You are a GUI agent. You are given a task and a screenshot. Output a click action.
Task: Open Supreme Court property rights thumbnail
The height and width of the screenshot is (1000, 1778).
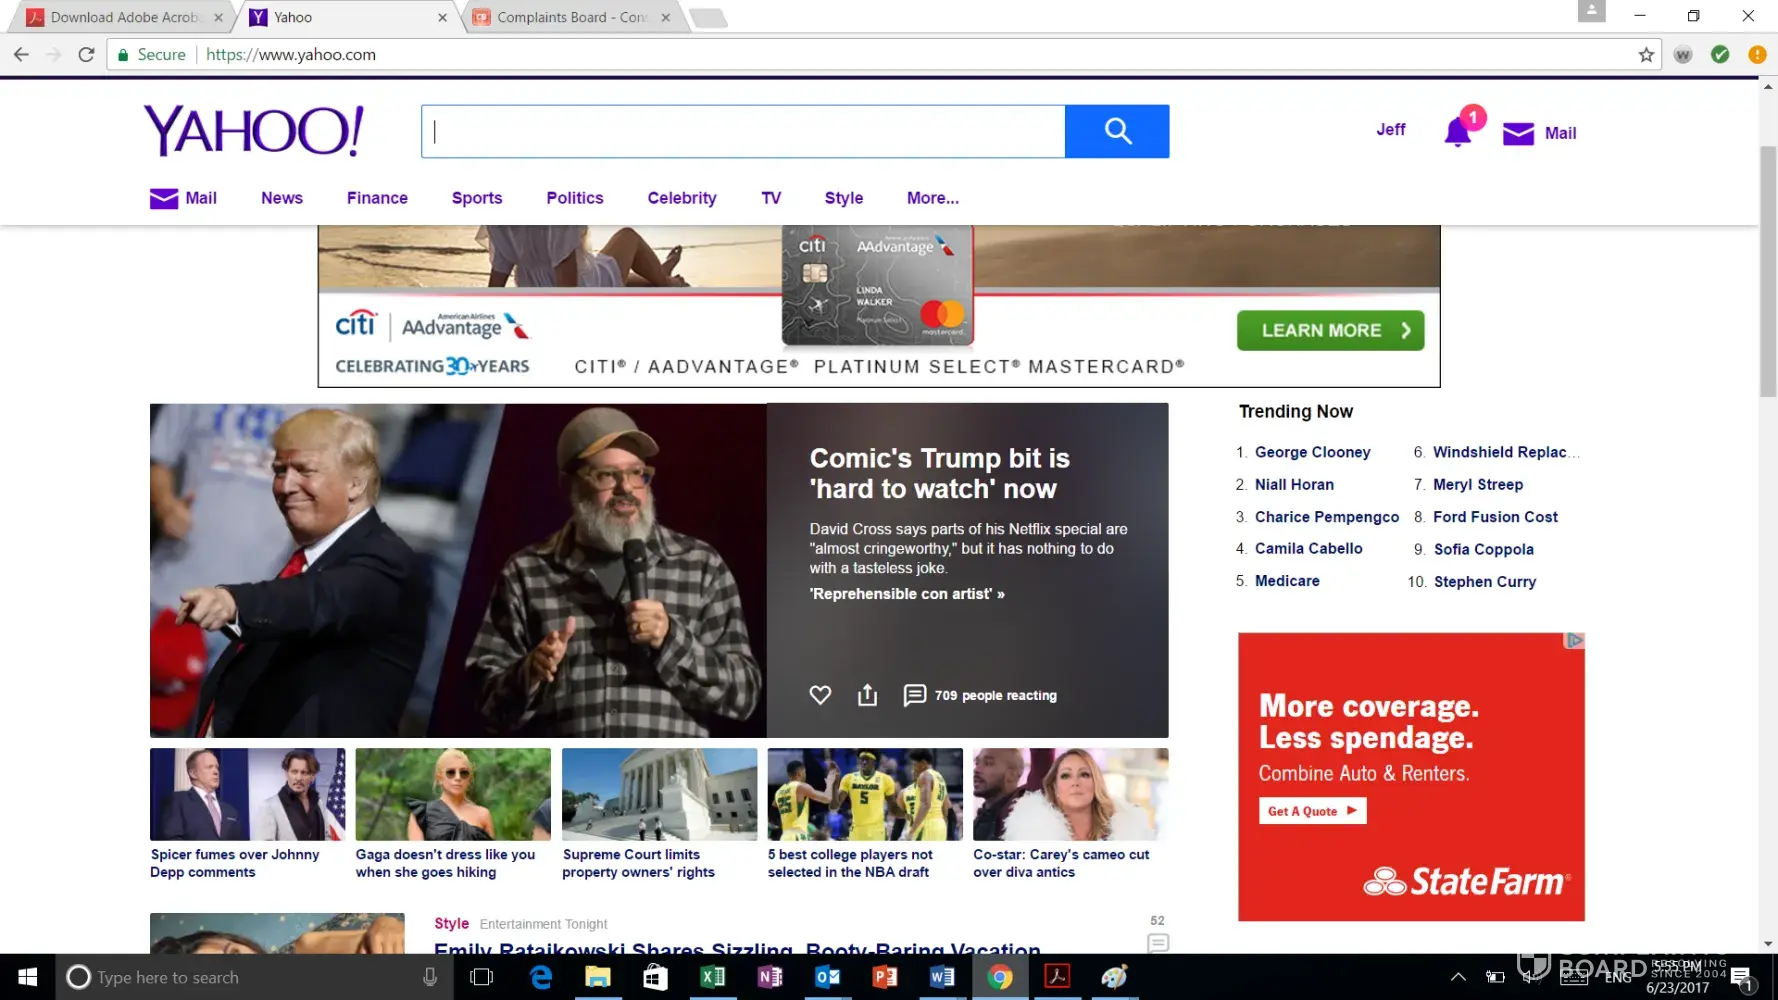[659, 794]
